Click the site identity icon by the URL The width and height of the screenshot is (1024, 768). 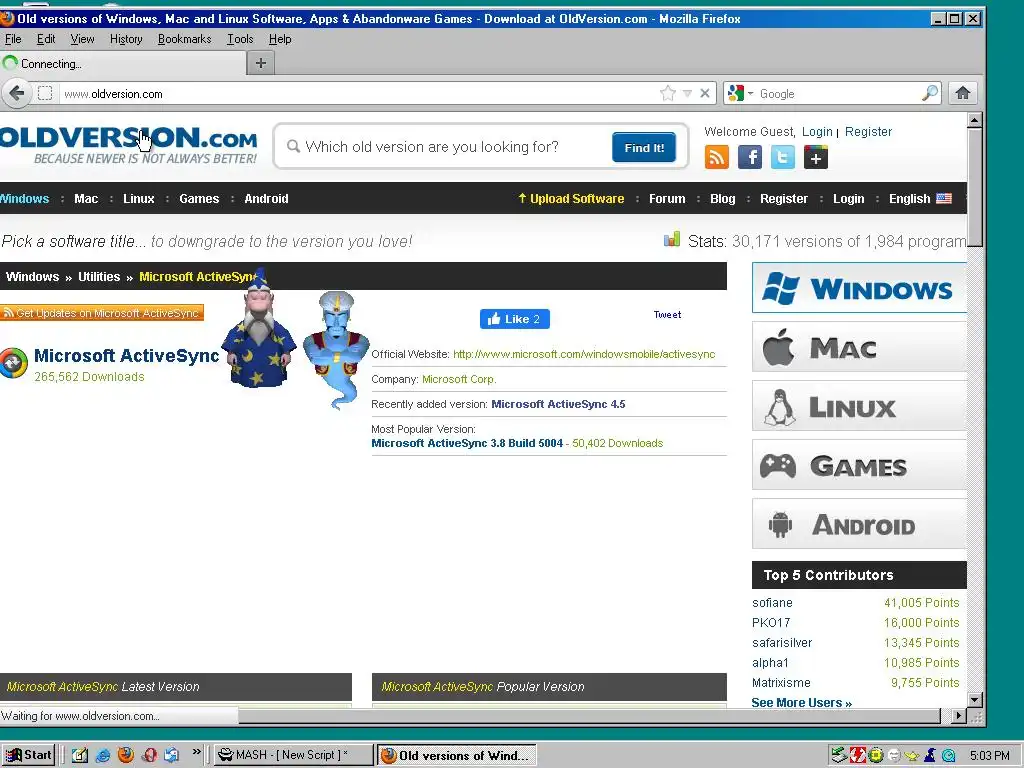45,93
